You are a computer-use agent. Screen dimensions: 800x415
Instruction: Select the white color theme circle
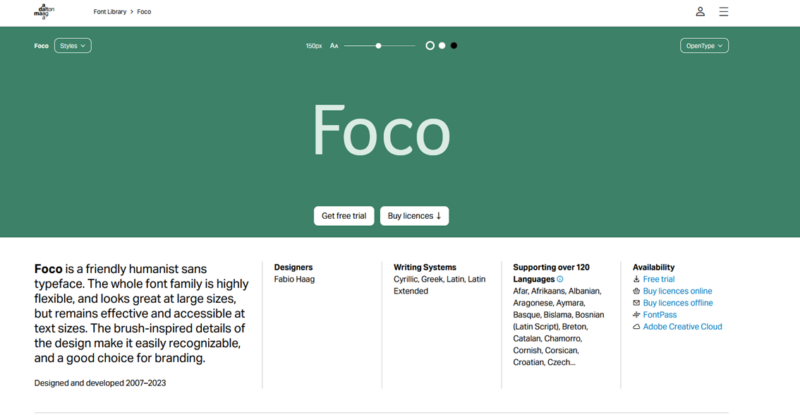tap(442, 46)
